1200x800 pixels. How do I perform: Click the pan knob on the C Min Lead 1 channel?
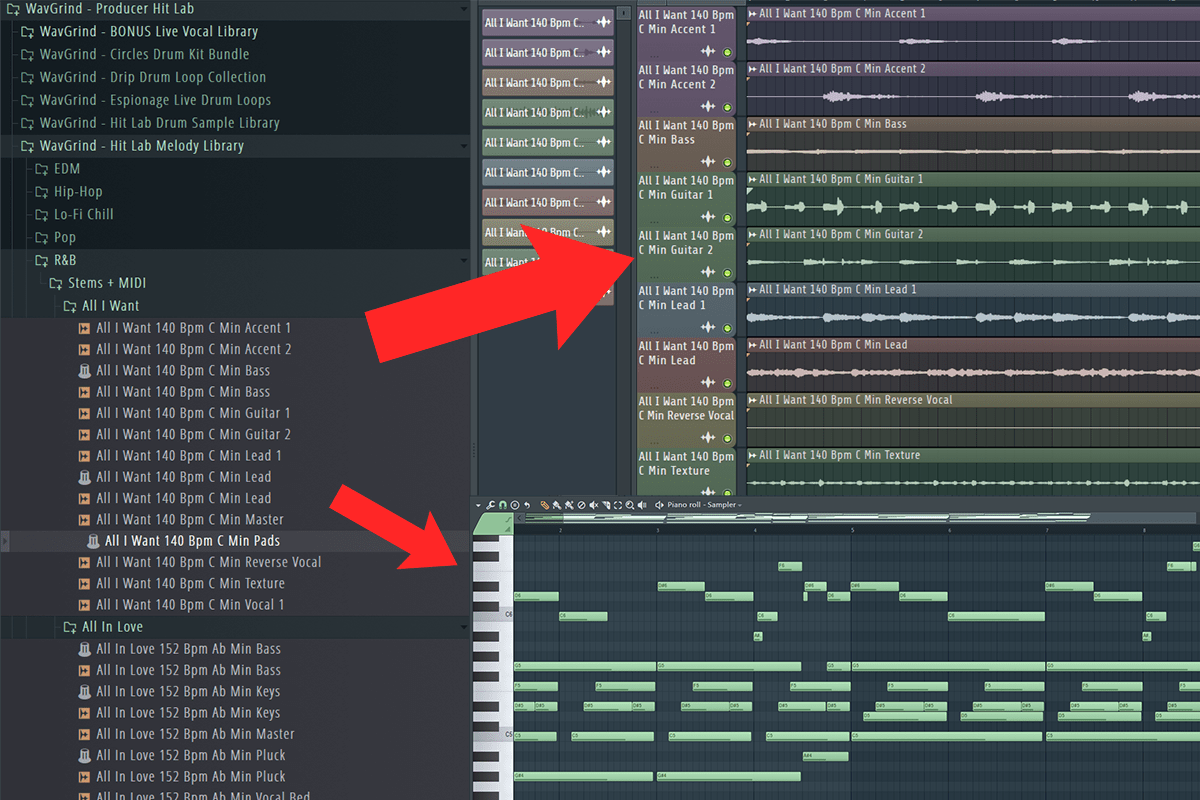(x=706, y=327)
